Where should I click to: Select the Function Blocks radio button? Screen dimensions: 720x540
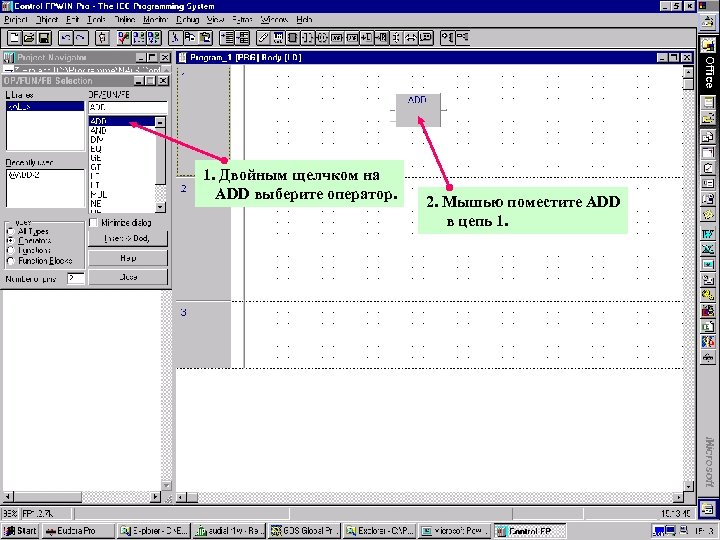point(11,261)
